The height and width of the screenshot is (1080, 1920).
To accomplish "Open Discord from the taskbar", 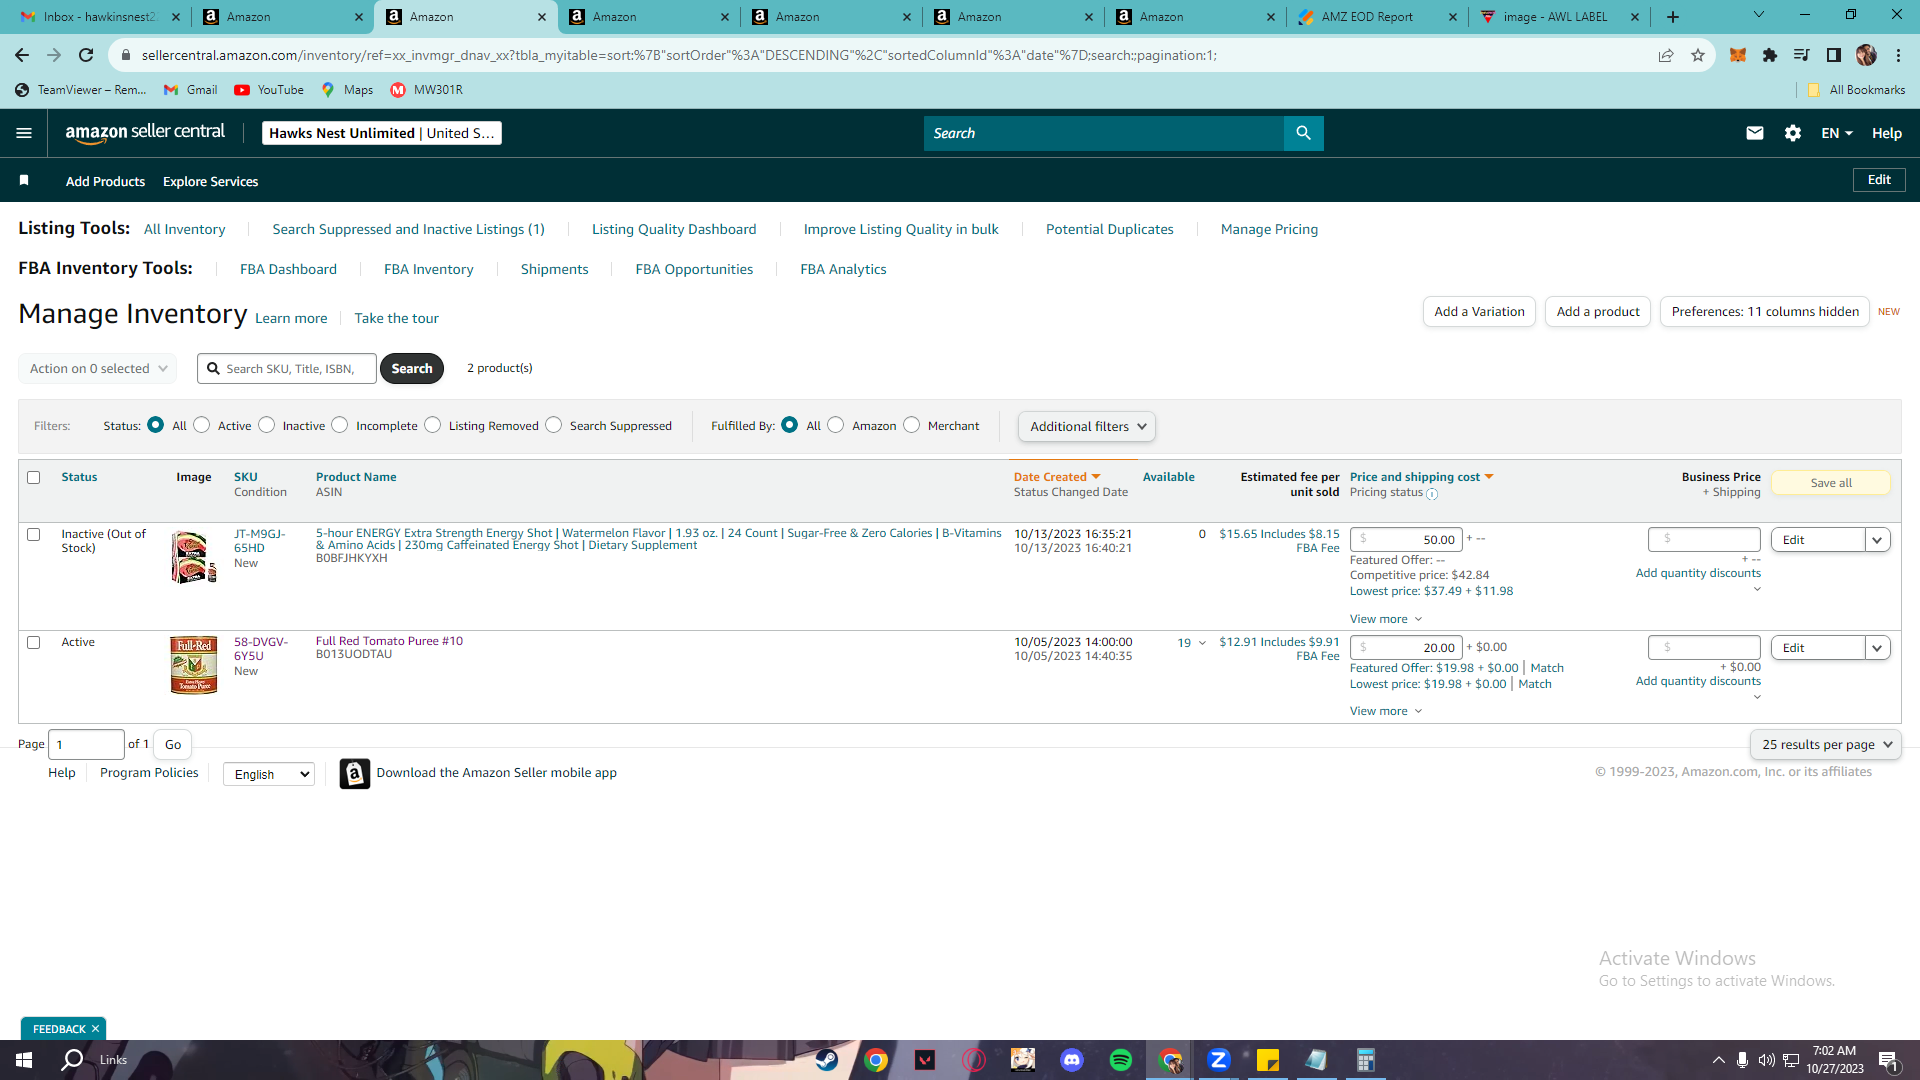I will [x=1072, y=1060].
